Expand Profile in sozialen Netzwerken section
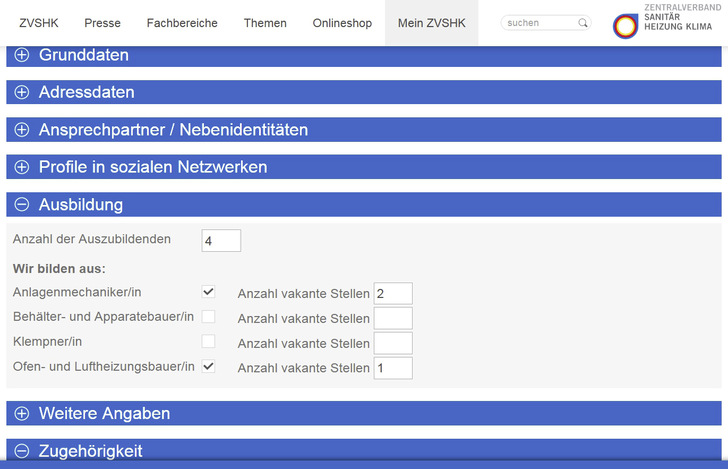Screen dimensions: 728x469 click(x=364, y=167)
